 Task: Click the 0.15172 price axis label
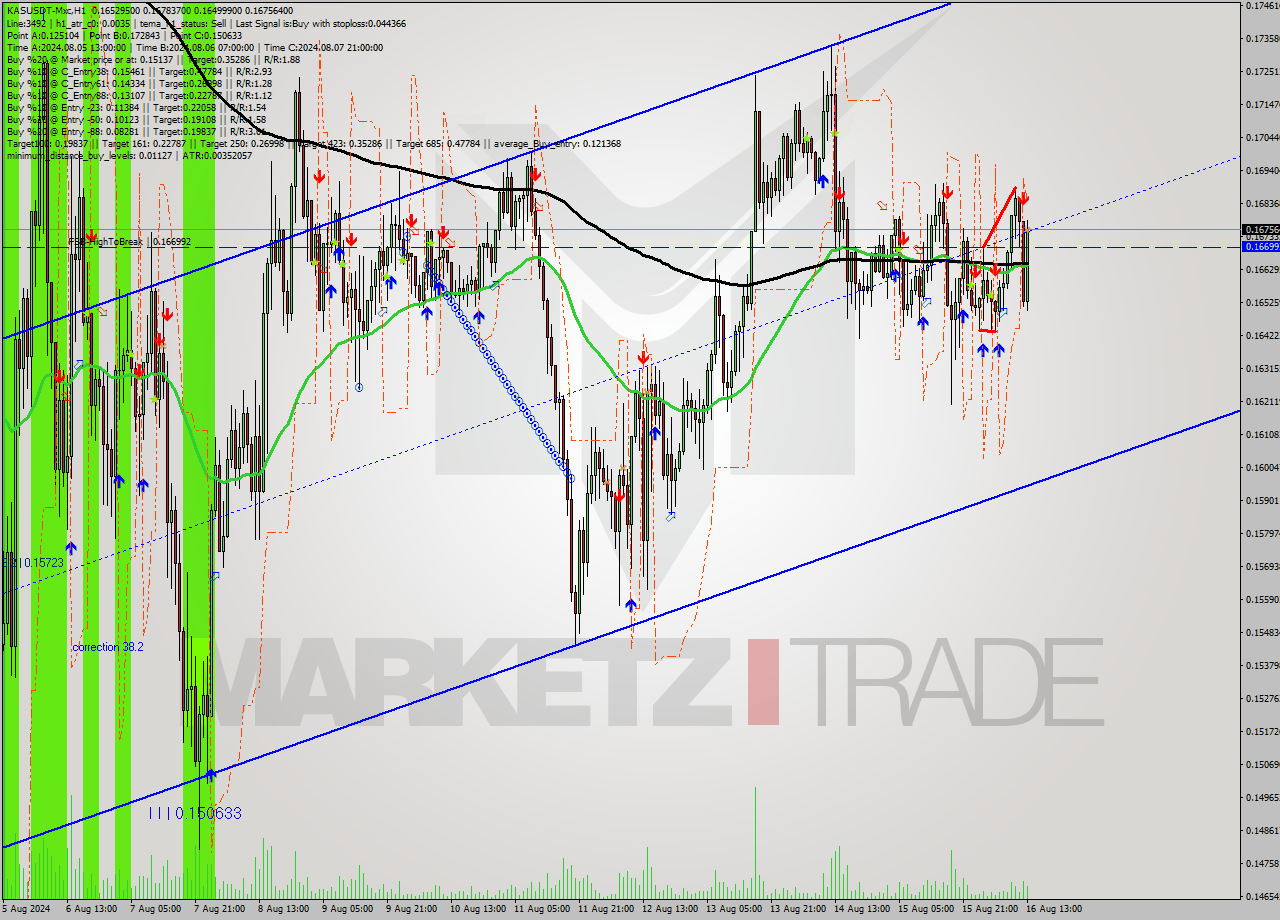click(x=1262, y=732)
